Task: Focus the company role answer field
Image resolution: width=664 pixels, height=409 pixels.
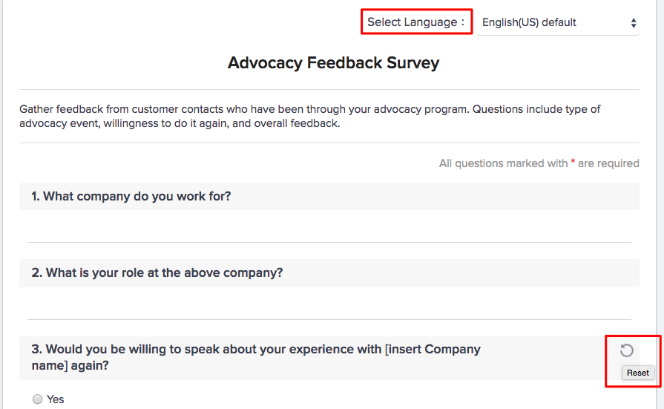Action: 329,306
